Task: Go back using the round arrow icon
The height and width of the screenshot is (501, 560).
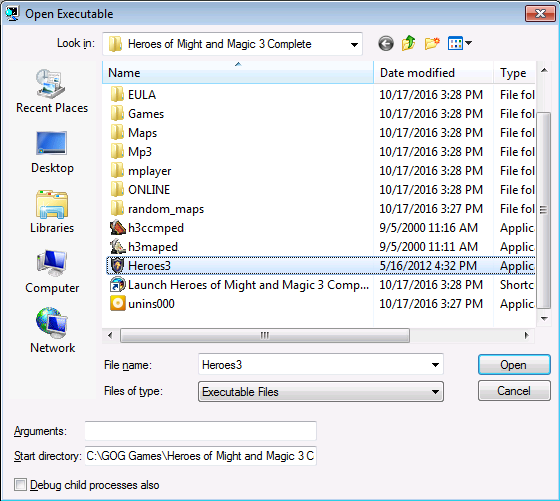Action: [x=386, y=44]
